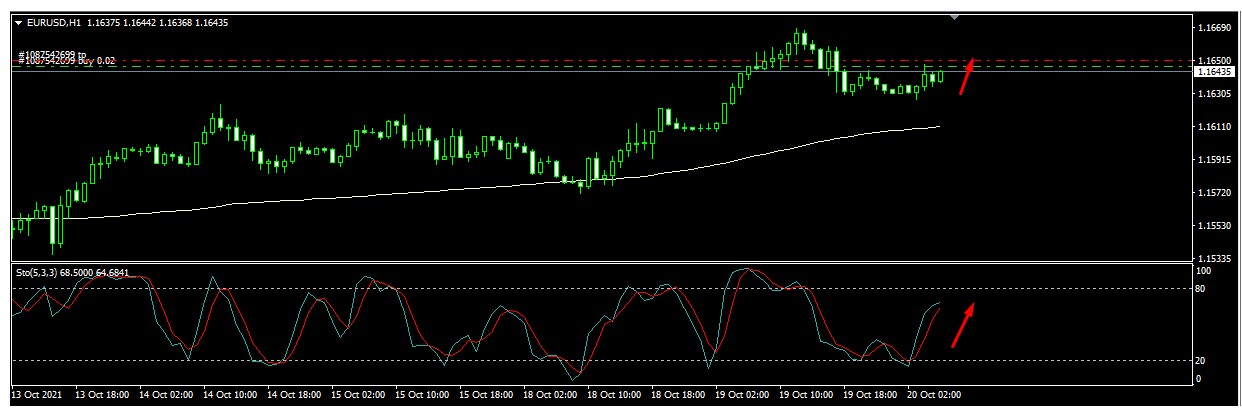This screenshot has height=408, width=1242.
Task: Click the 20 Oct 02:00 time label
Action: (935, 395)
